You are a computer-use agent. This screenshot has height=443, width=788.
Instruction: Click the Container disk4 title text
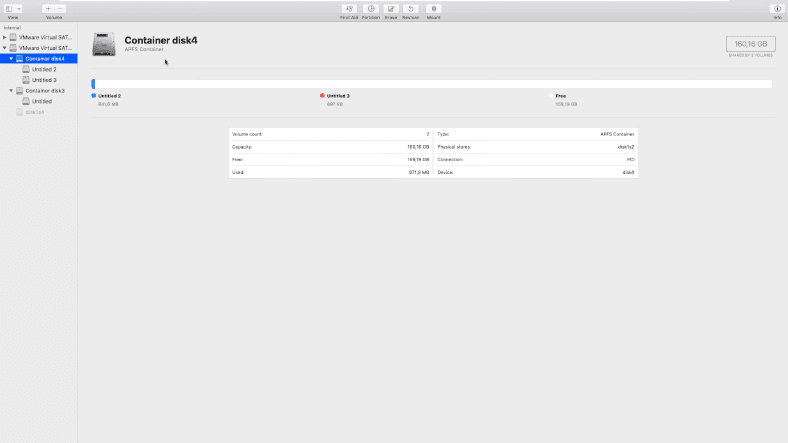pyautogui.click(x=161, y=40)
